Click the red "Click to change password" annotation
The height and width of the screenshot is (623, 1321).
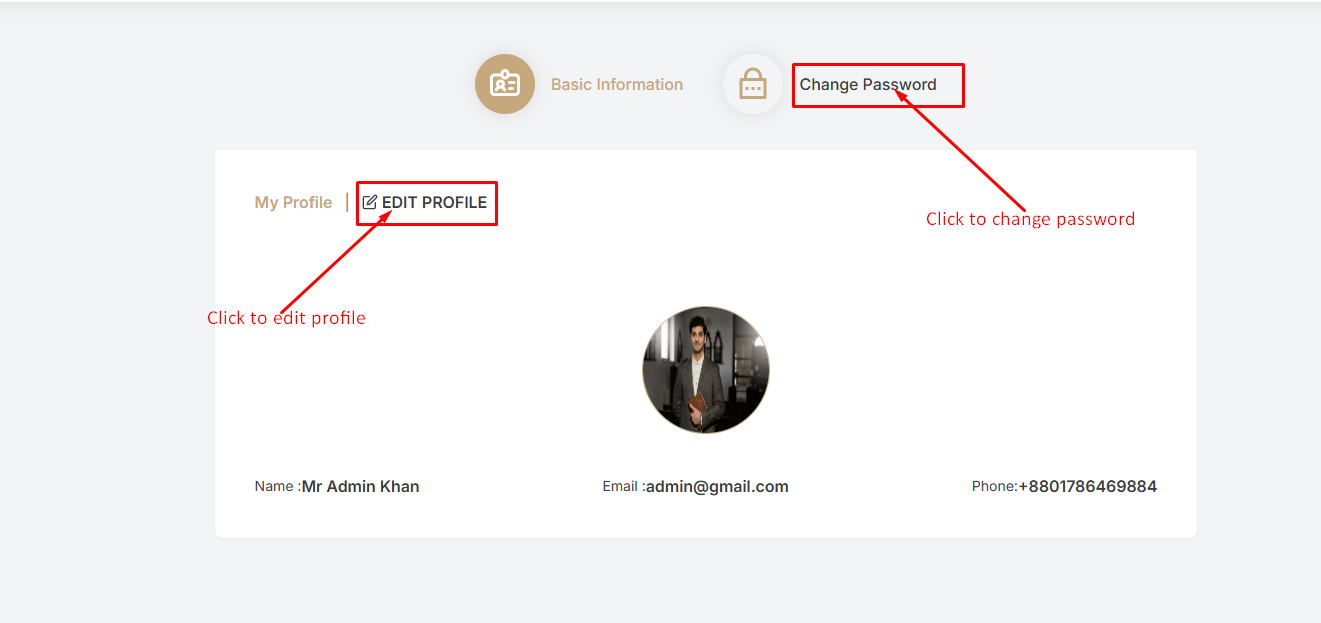point(1031,219)
